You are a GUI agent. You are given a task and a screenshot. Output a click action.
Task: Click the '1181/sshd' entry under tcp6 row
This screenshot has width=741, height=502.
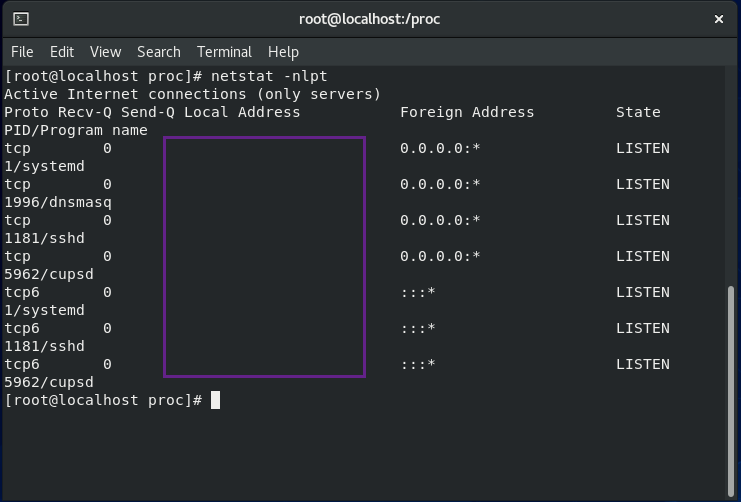tap(44, 346)
